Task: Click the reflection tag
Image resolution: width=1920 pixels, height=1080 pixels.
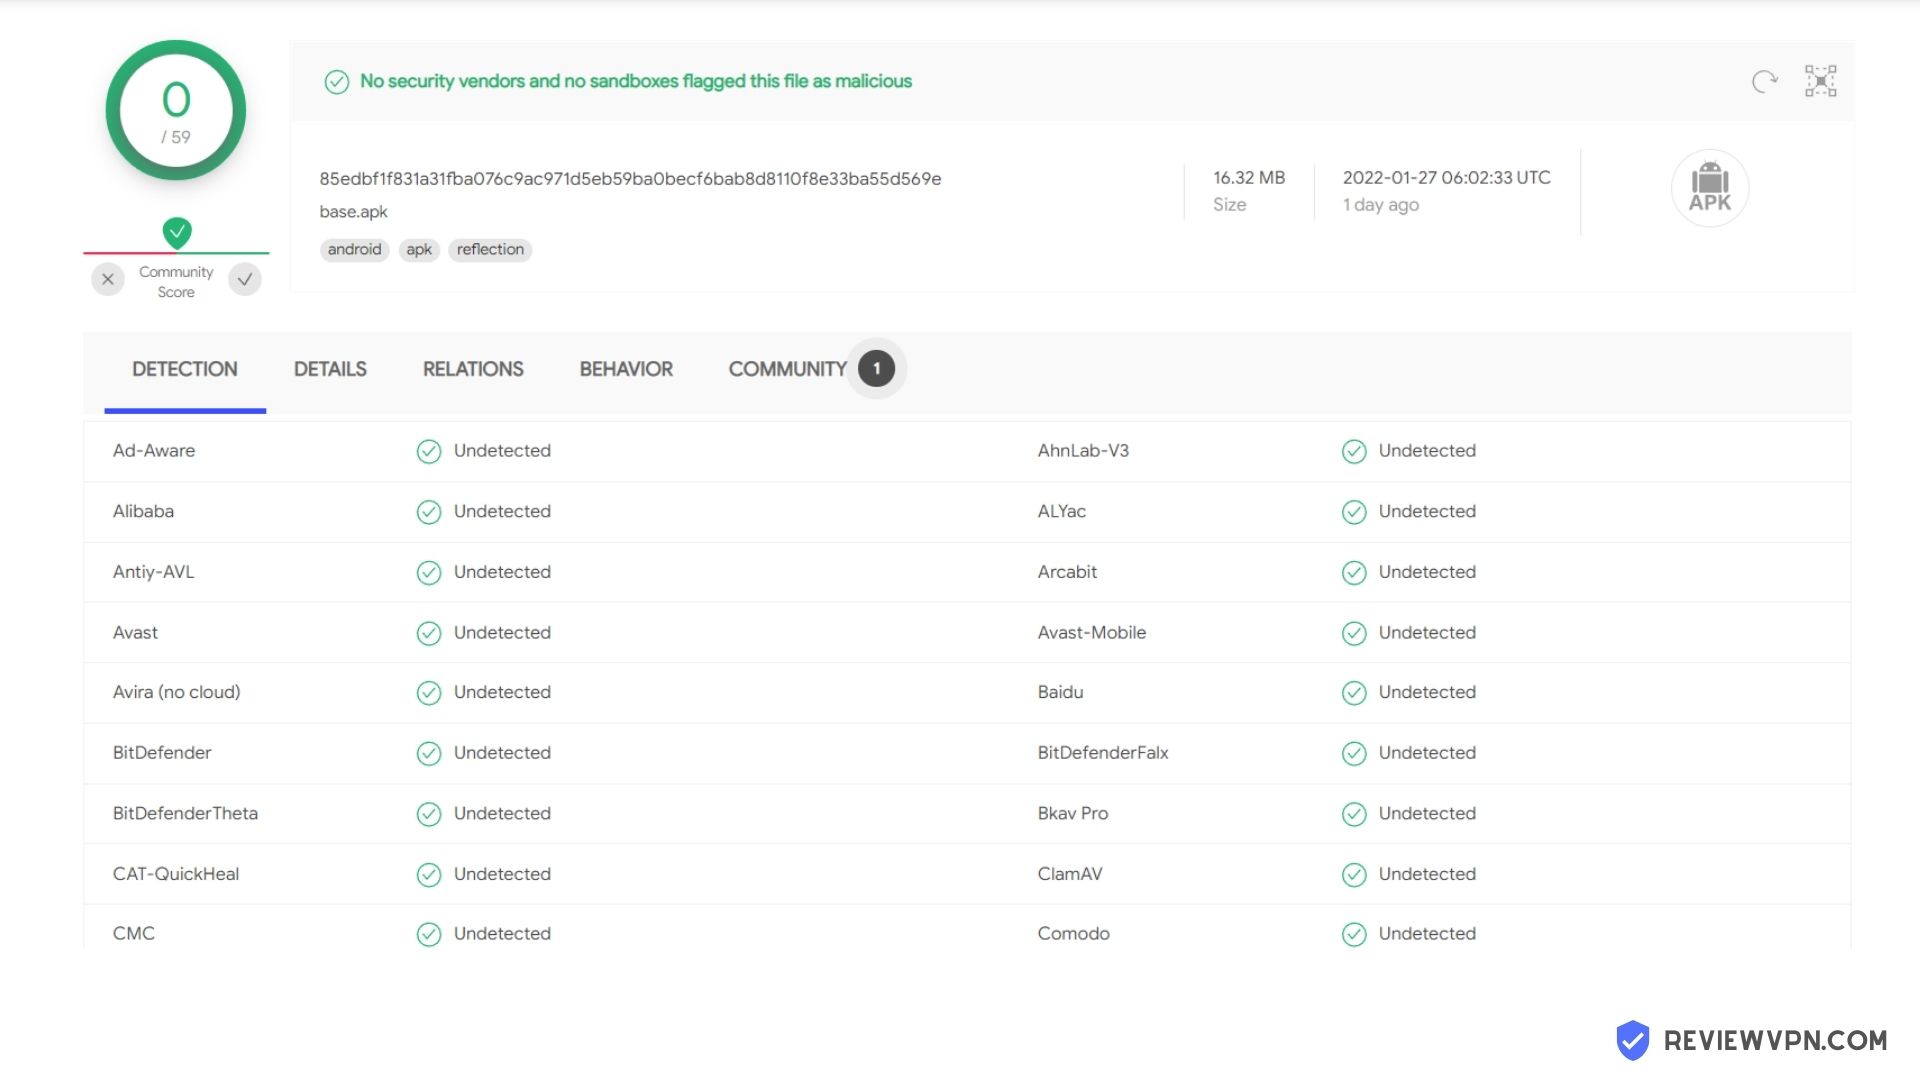Action: click(490, 250)
